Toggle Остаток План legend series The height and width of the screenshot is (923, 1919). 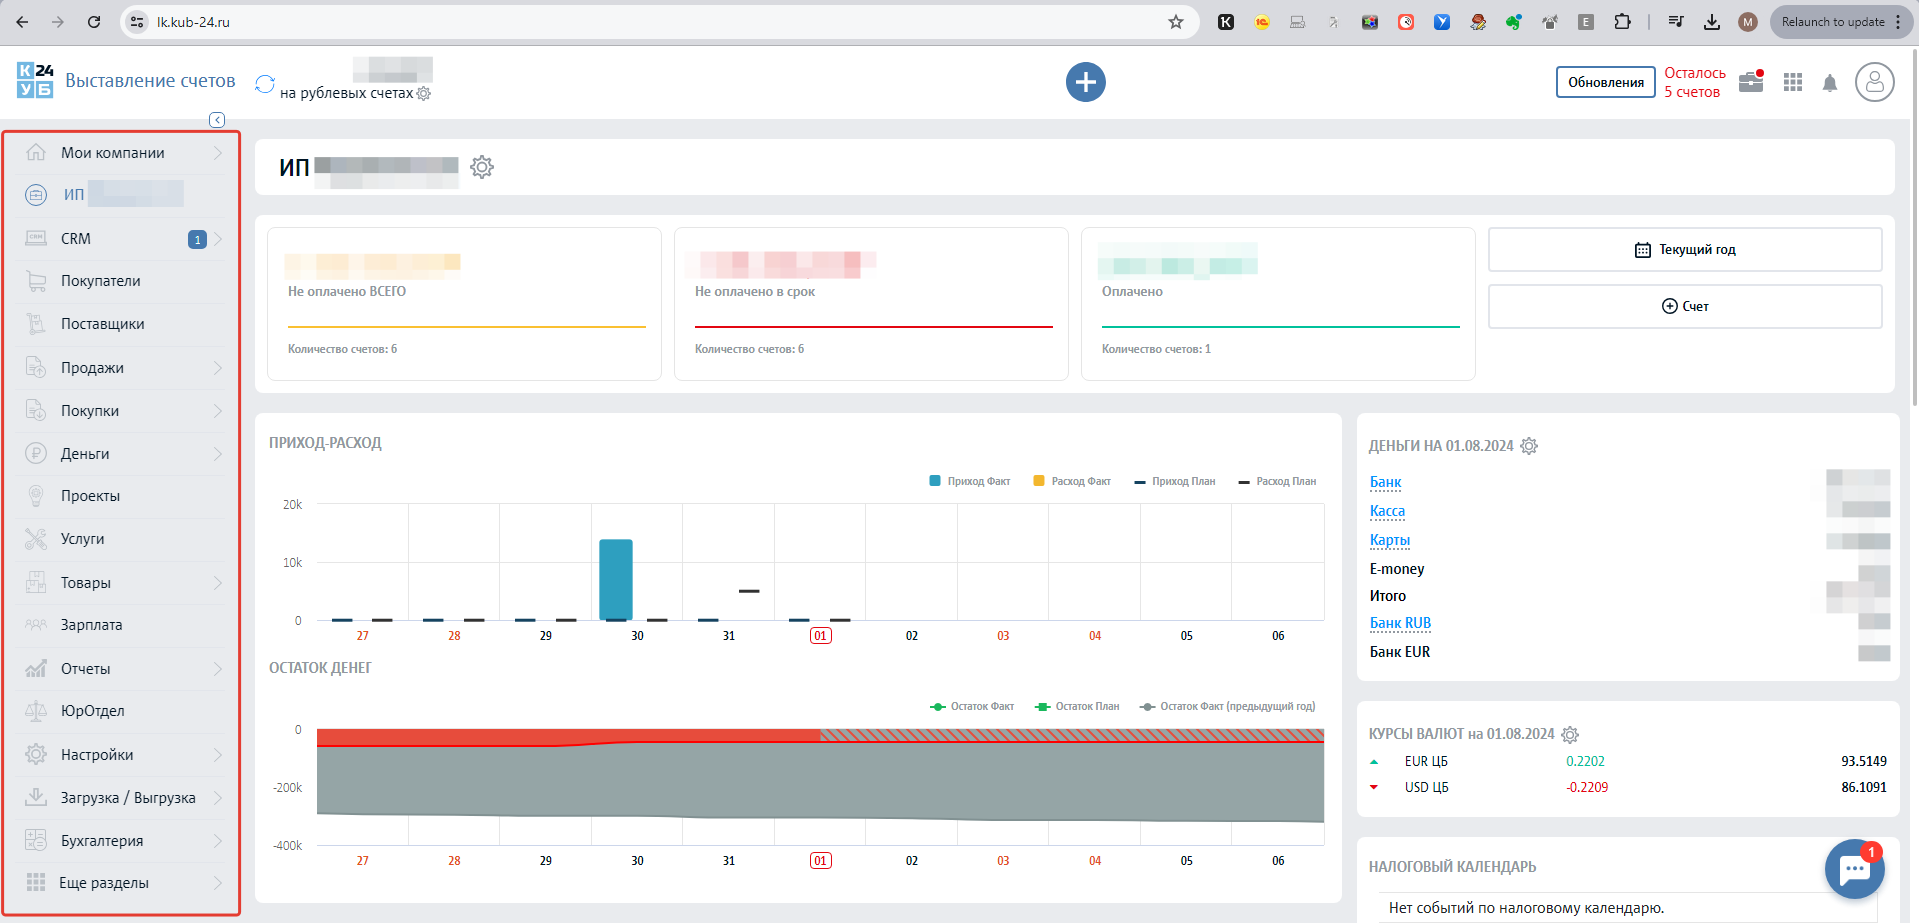tap(1077, 706)
